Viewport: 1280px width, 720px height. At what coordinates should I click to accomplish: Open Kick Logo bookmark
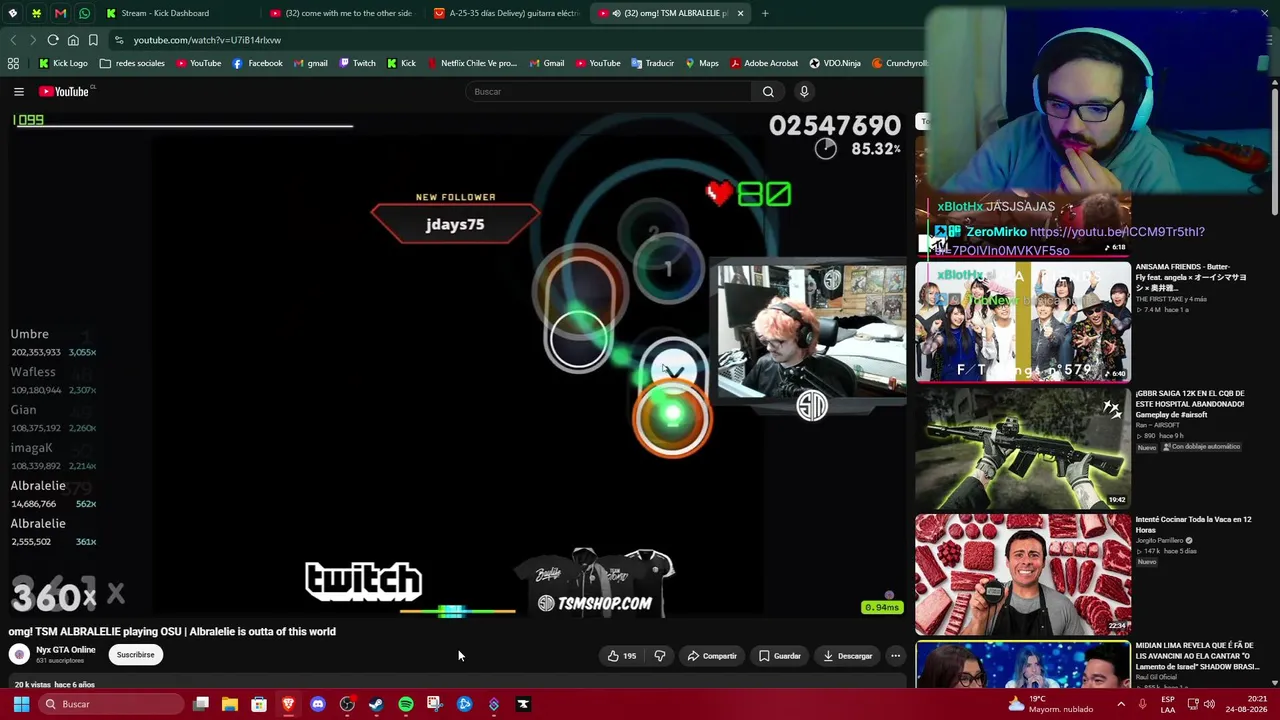[63, 63]
